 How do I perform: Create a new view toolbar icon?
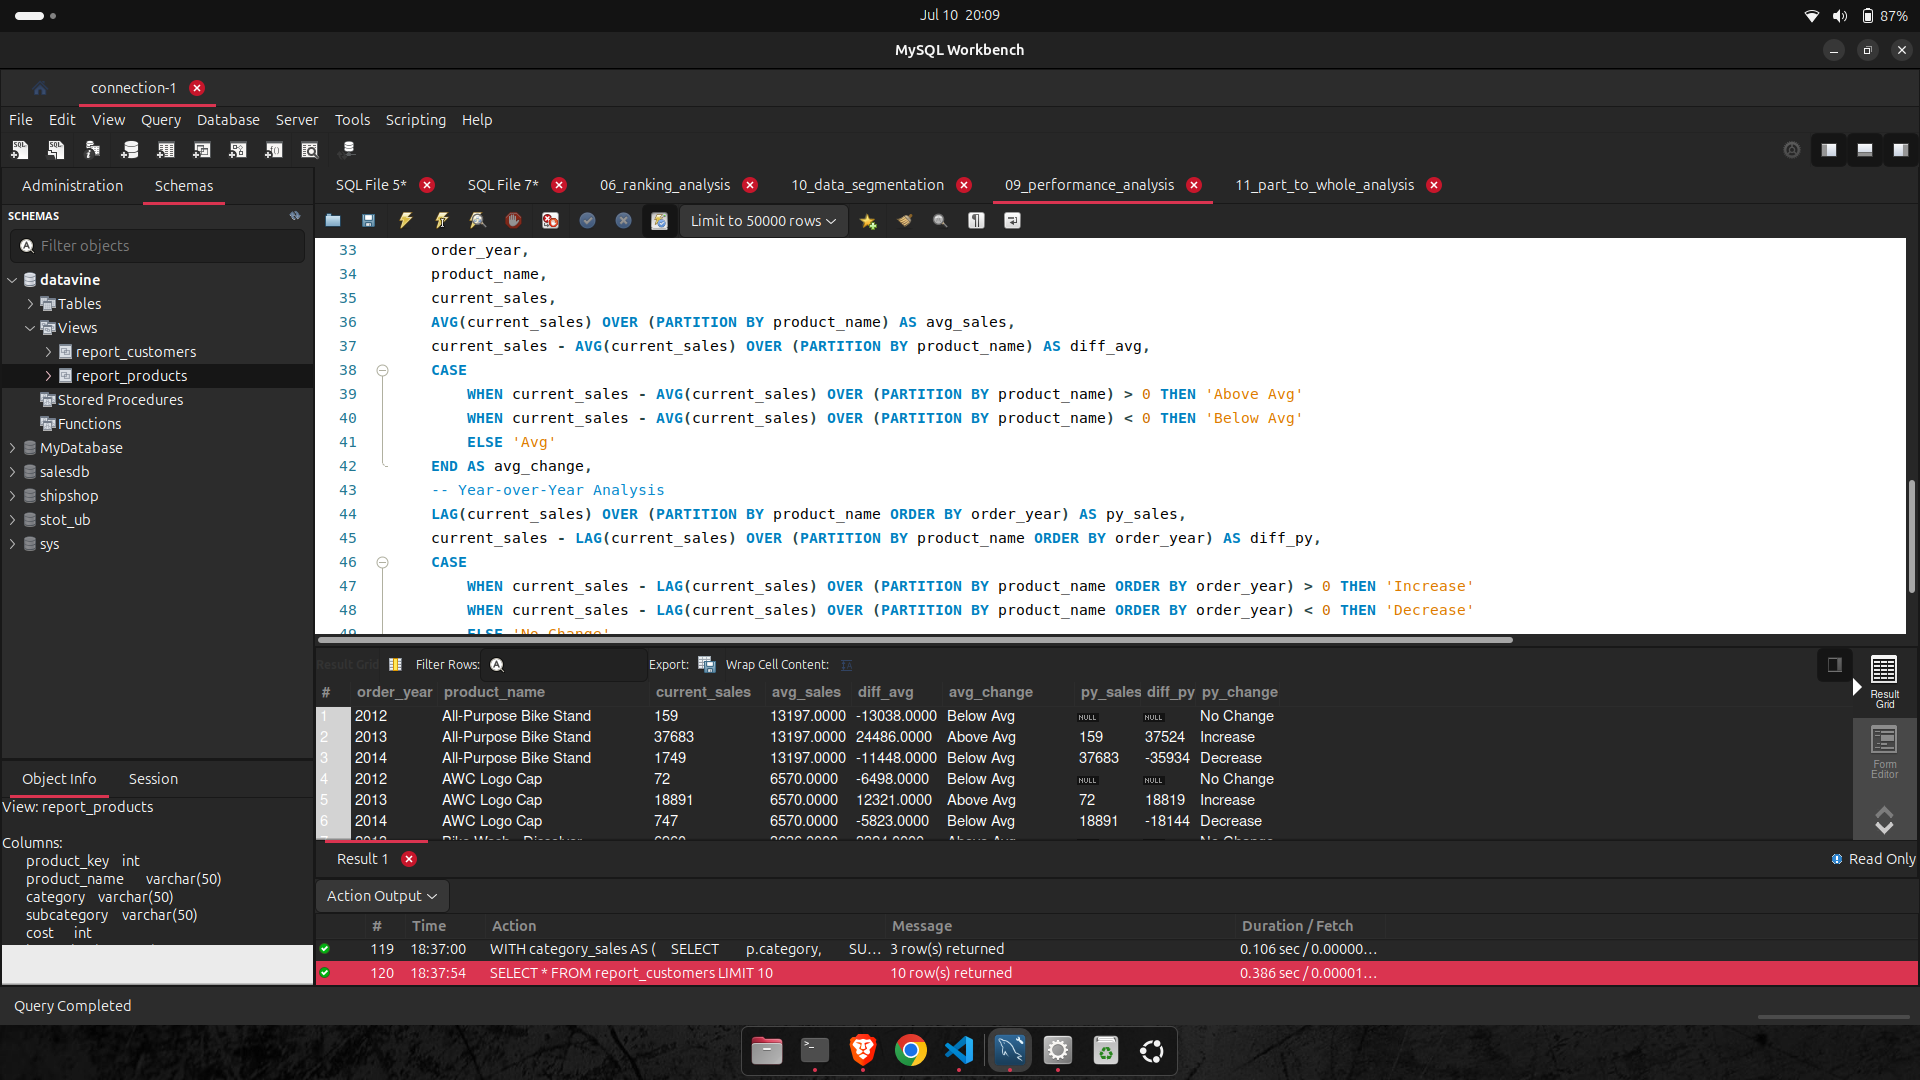[x=202, y=150]
